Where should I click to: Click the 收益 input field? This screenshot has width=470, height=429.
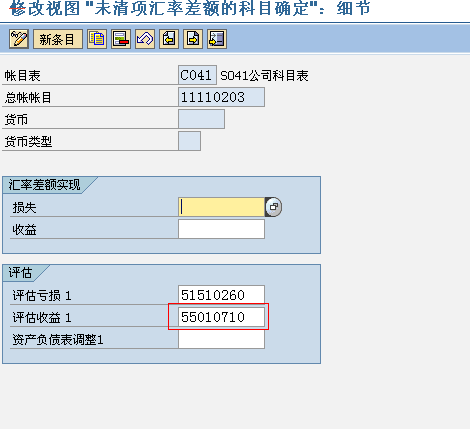tap(222, 229)
